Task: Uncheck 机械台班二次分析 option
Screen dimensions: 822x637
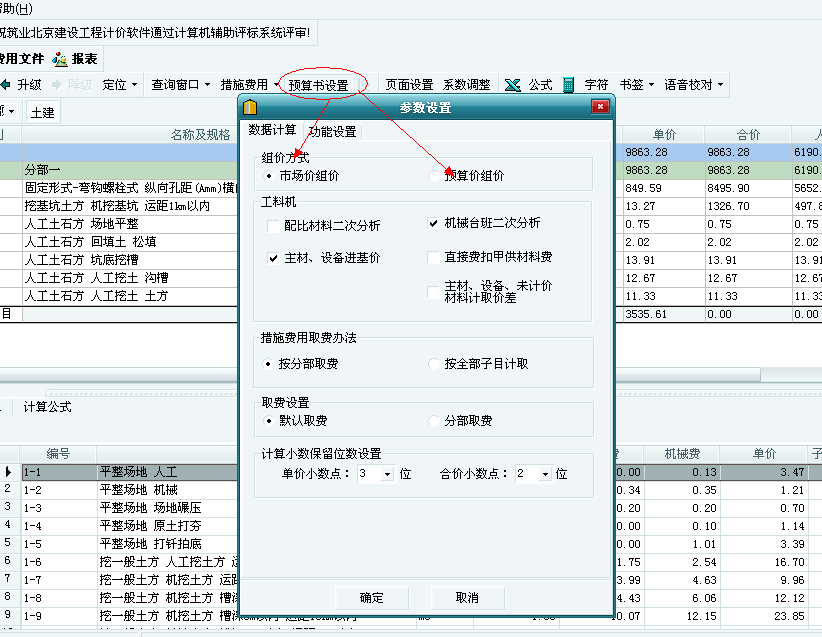Action: [433, 223]
